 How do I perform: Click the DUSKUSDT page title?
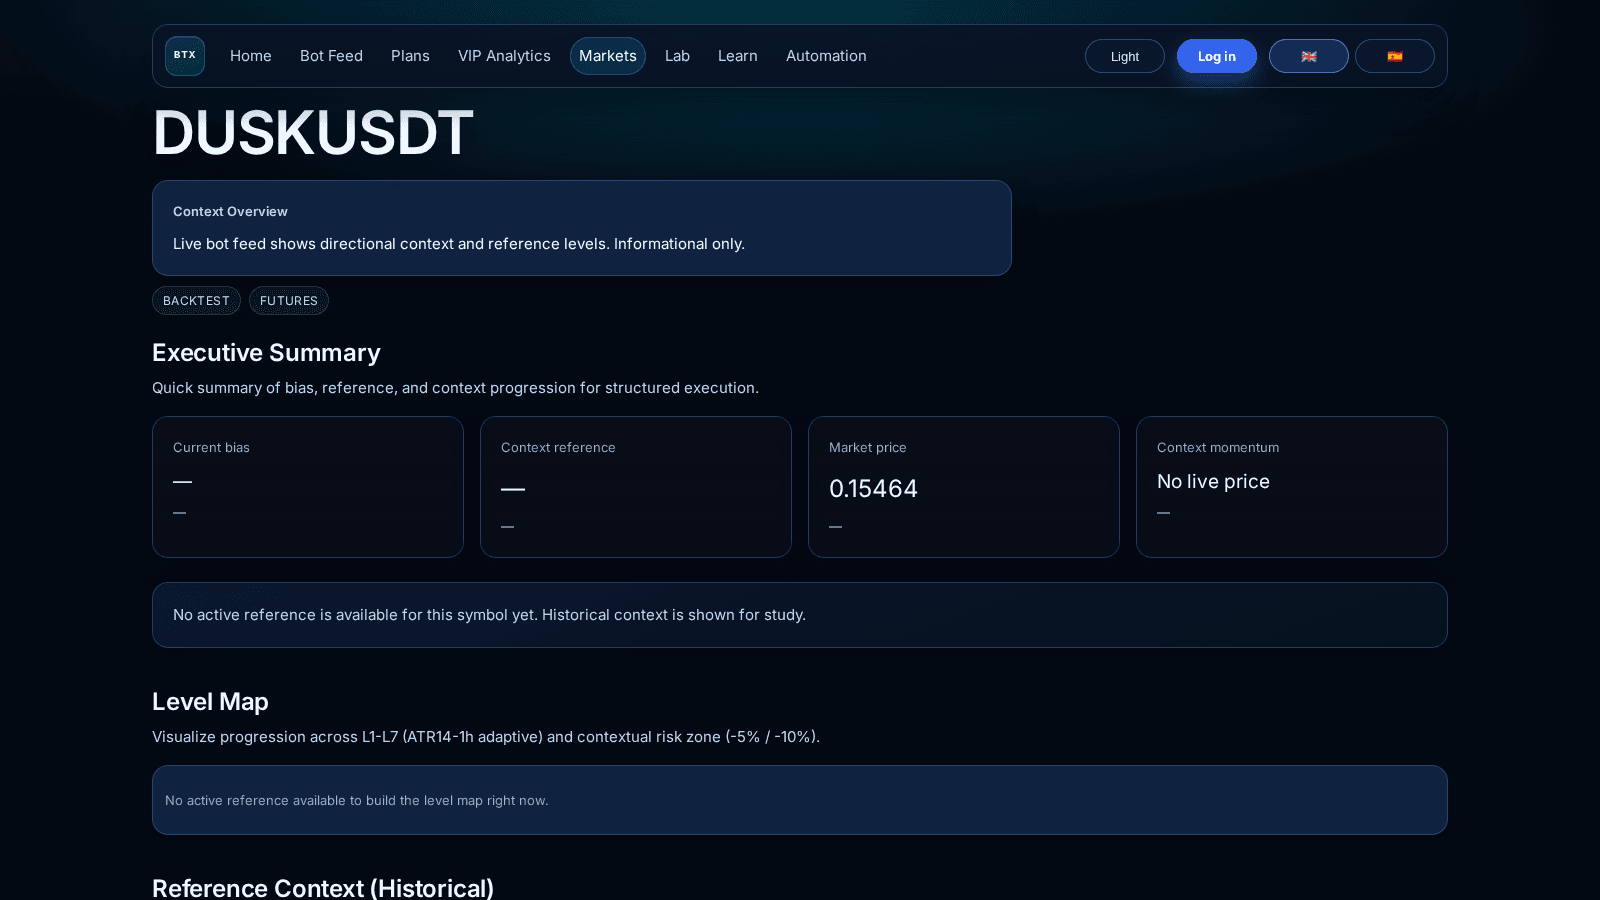[x=312, y=132]
